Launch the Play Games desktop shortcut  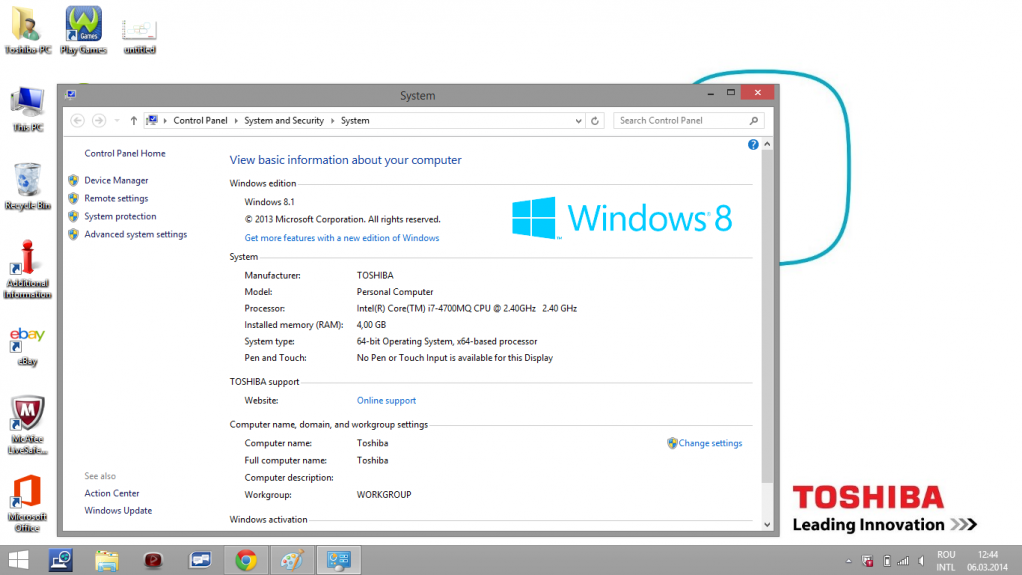coord(83,30)
